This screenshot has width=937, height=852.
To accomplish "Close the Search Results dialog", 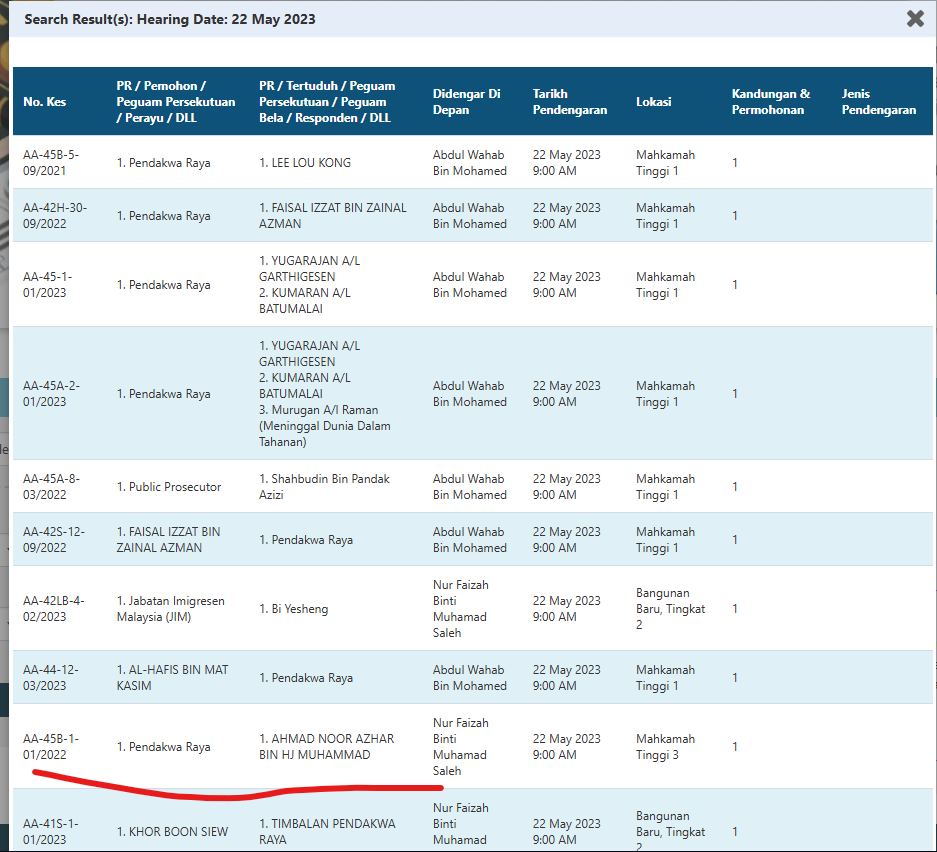I will pos(915,19).
